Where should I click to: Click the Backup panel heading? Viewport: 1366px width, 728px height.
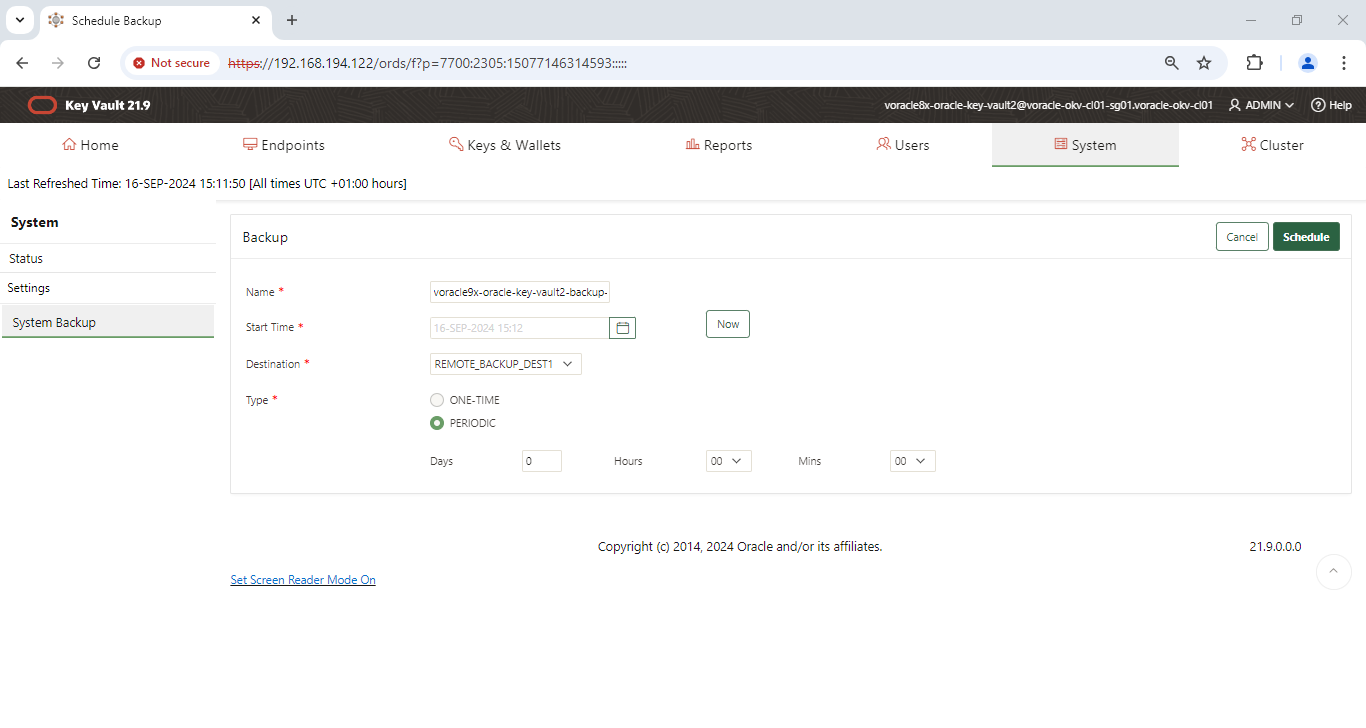(265, 238)
